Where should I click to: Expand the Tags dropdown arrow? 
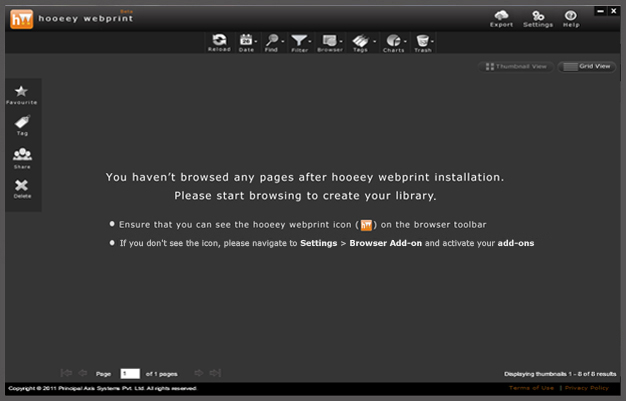coord(374,41)
